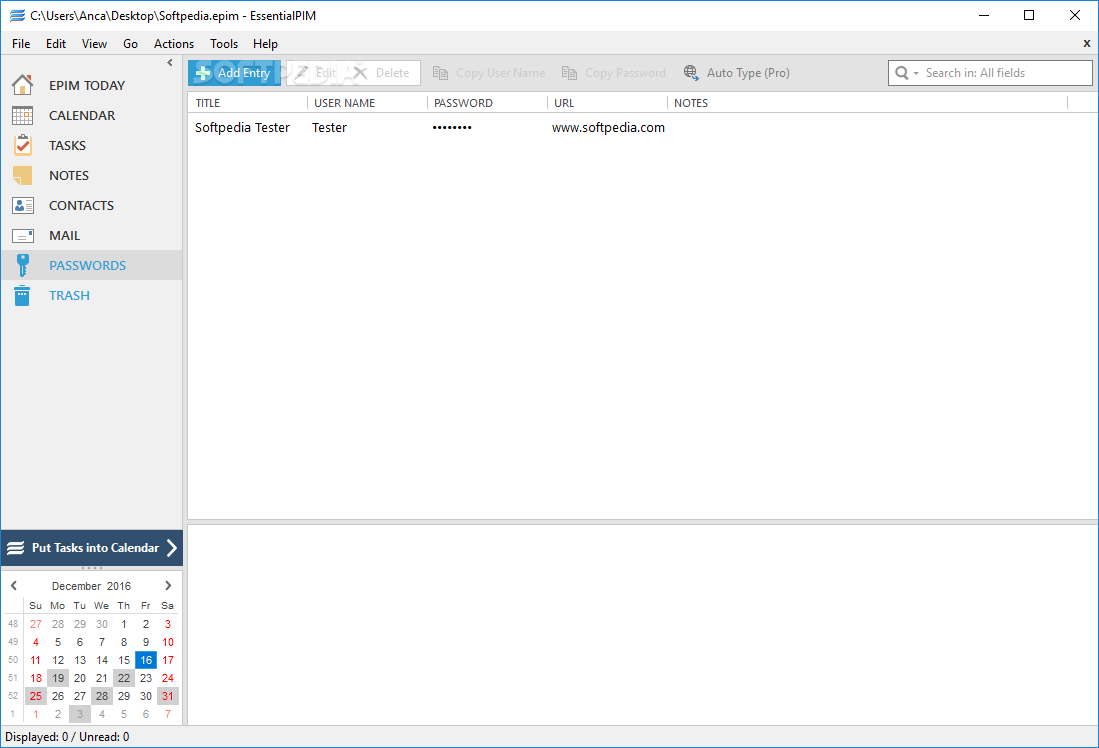Select December 16 in mini calendar
This screenshot has width=1099, height=748.
point(146,660)
